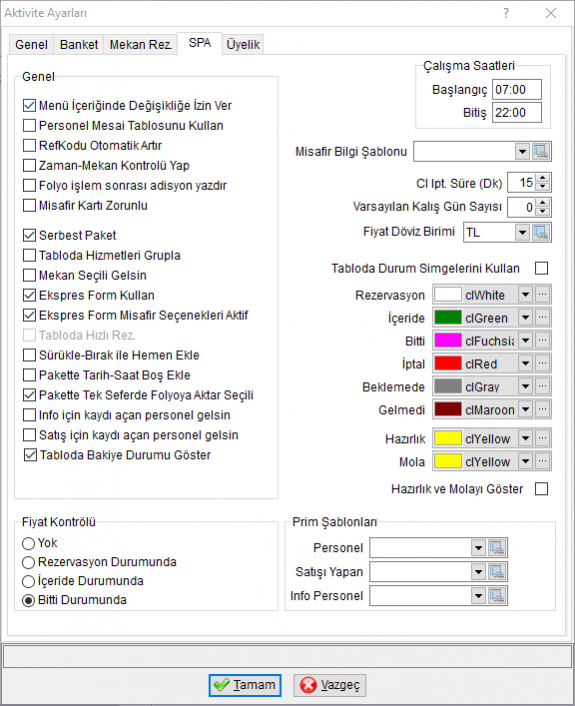Open custom color dialog for Rezervasyon

[x=543, y=295]
